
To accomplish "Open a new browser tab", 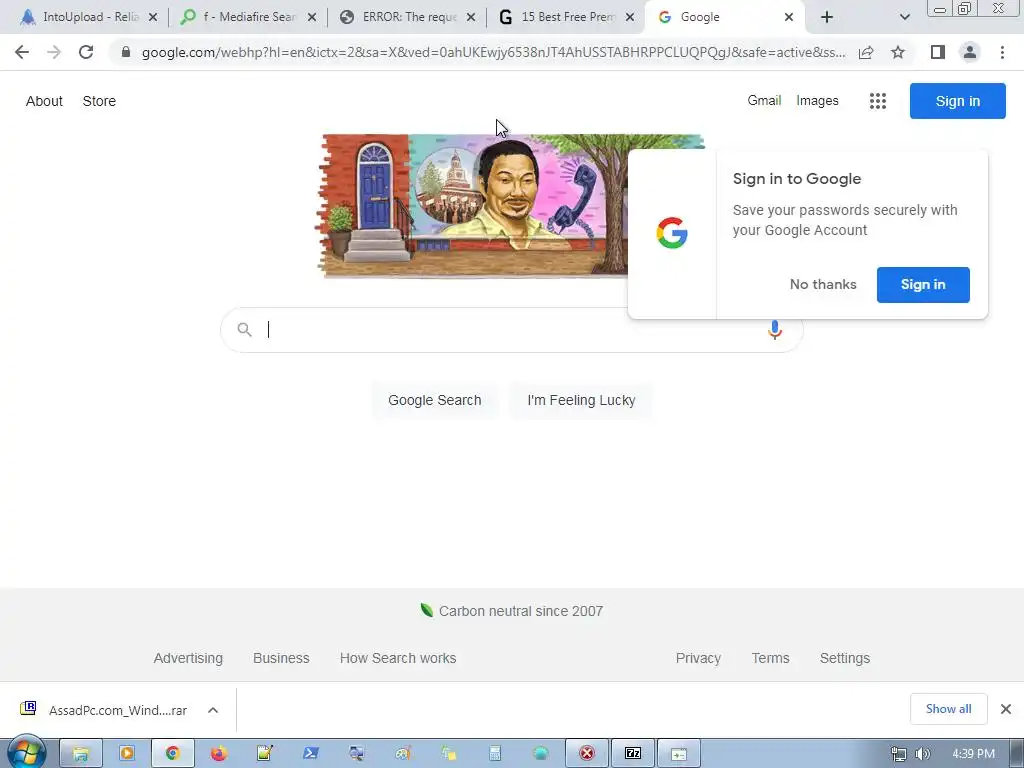I will pos(827,18).
